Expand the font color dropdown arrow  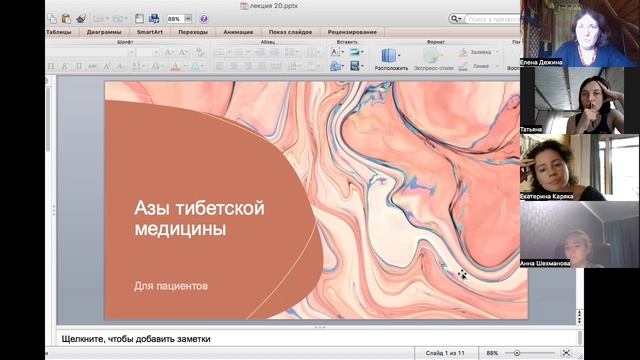tap(185, 66)
